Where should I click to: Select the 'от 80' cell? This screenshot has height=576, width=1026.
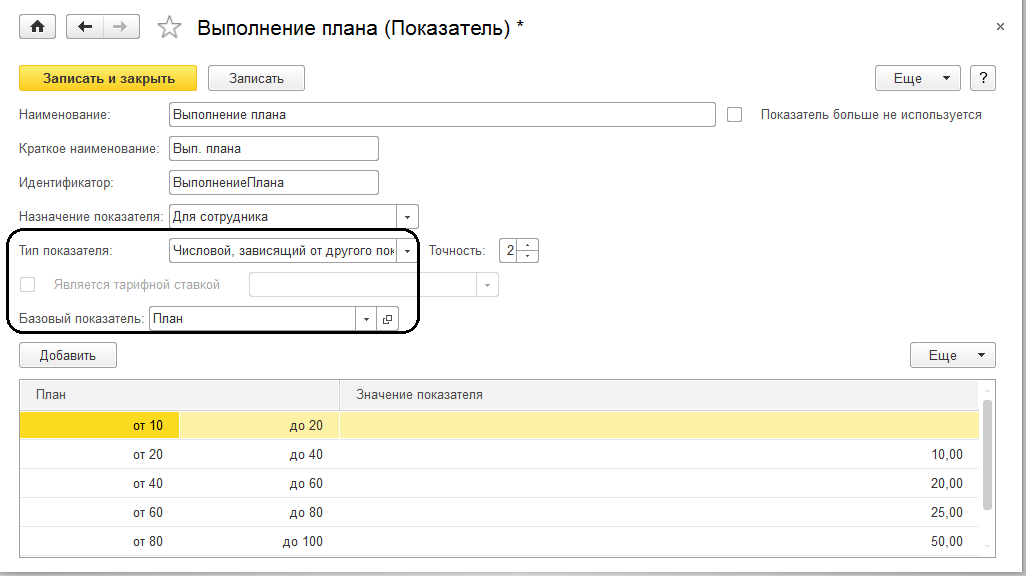[99, 541]
